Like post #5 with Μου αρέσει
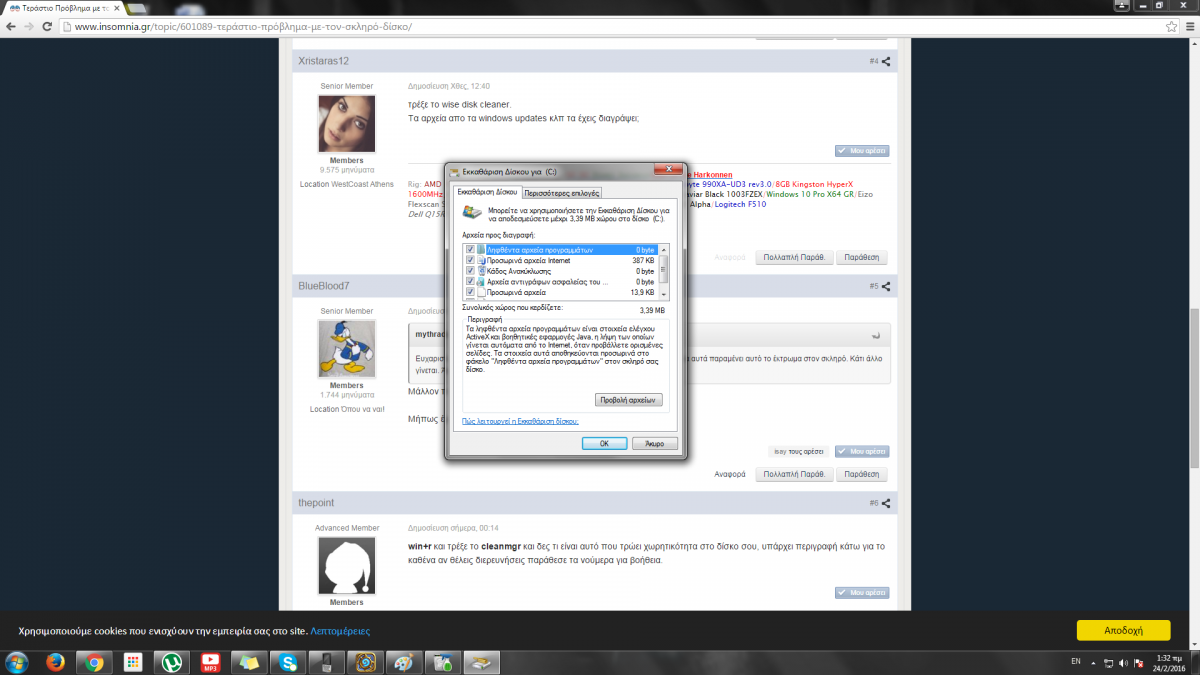This screenshot has height=675, width=1200. coord(861,451)
